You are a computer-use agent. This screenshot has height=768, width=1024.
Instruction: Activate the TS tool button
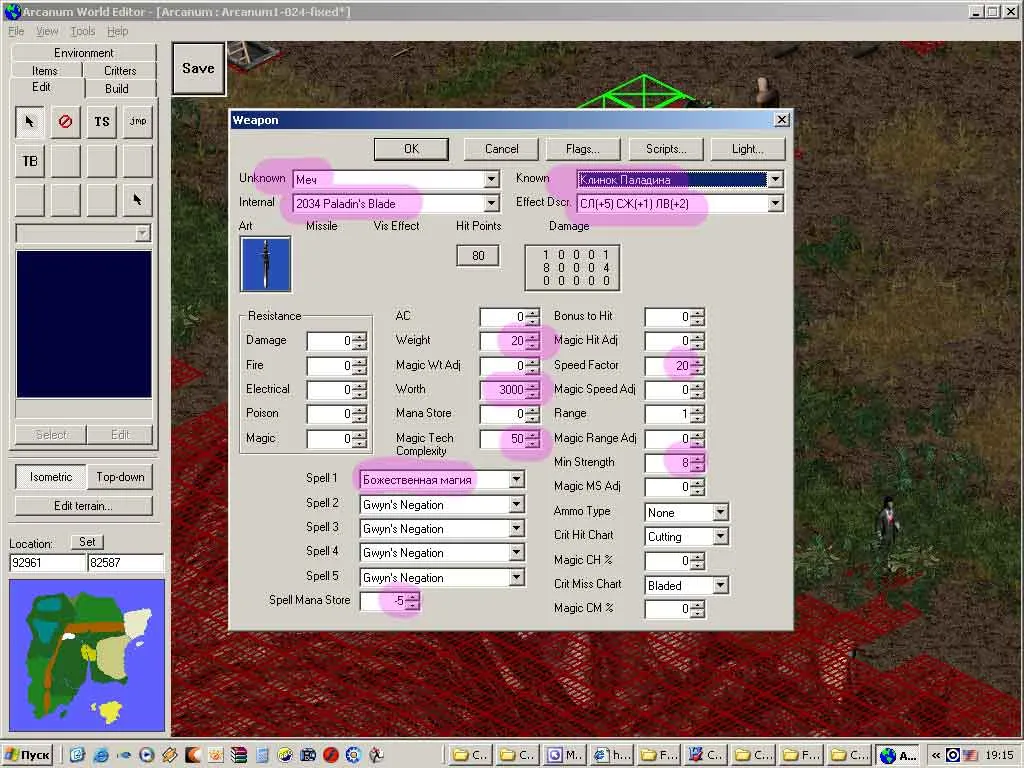click(x=102, y=121)
